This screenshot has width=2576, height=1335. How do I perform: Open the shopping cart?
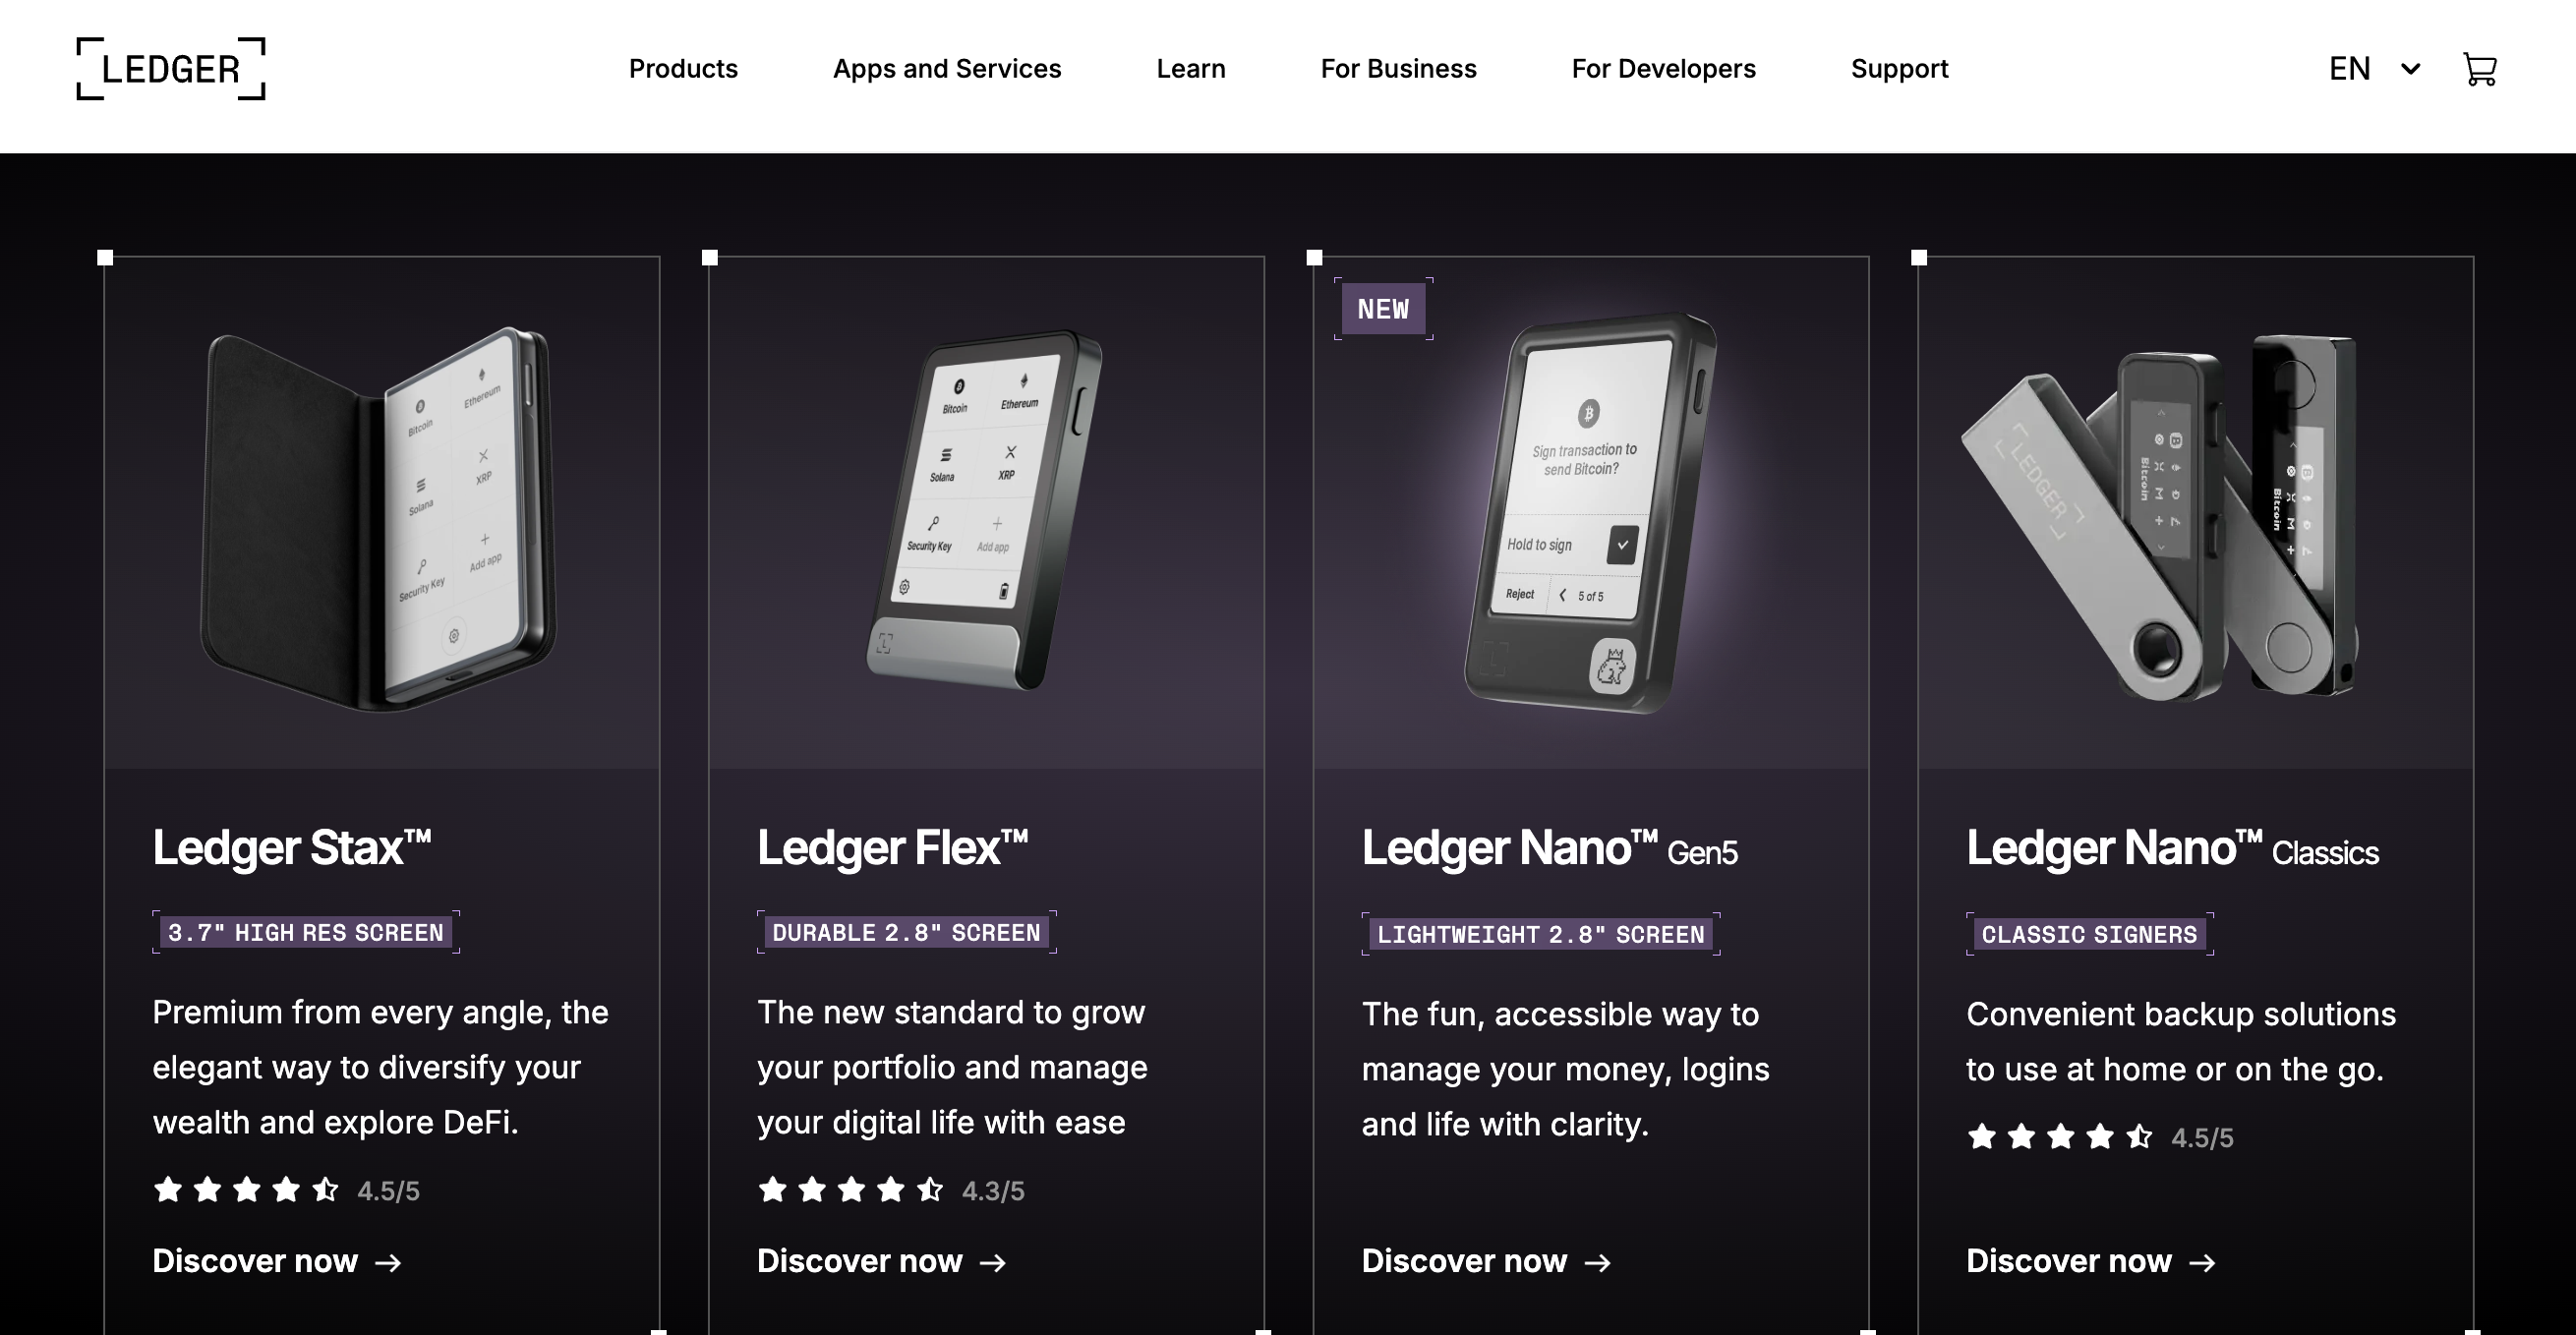[x=2479, y=69]
